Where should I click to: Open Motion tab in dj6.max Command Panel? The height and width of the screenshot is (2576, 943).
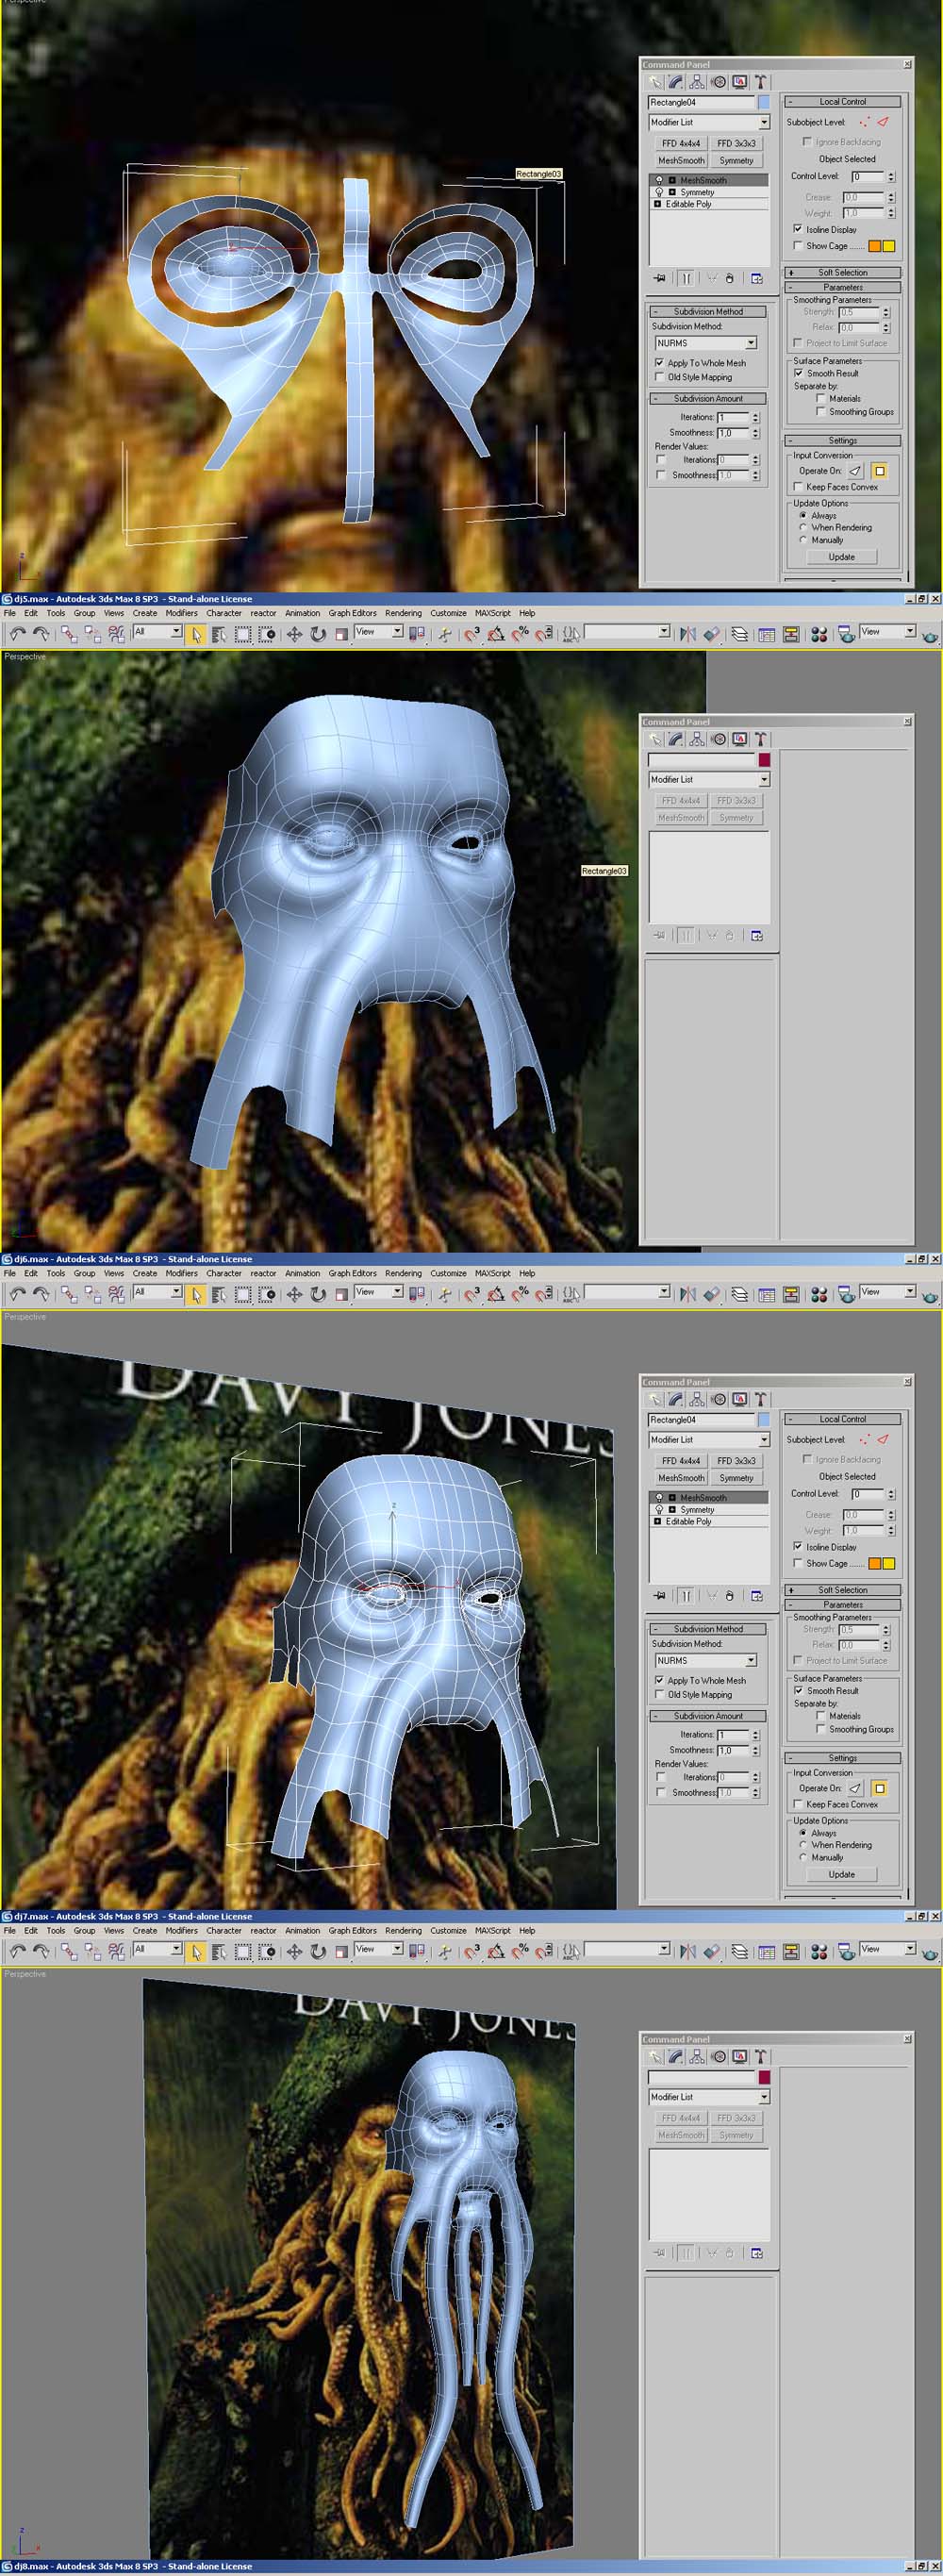(718, 1399)
